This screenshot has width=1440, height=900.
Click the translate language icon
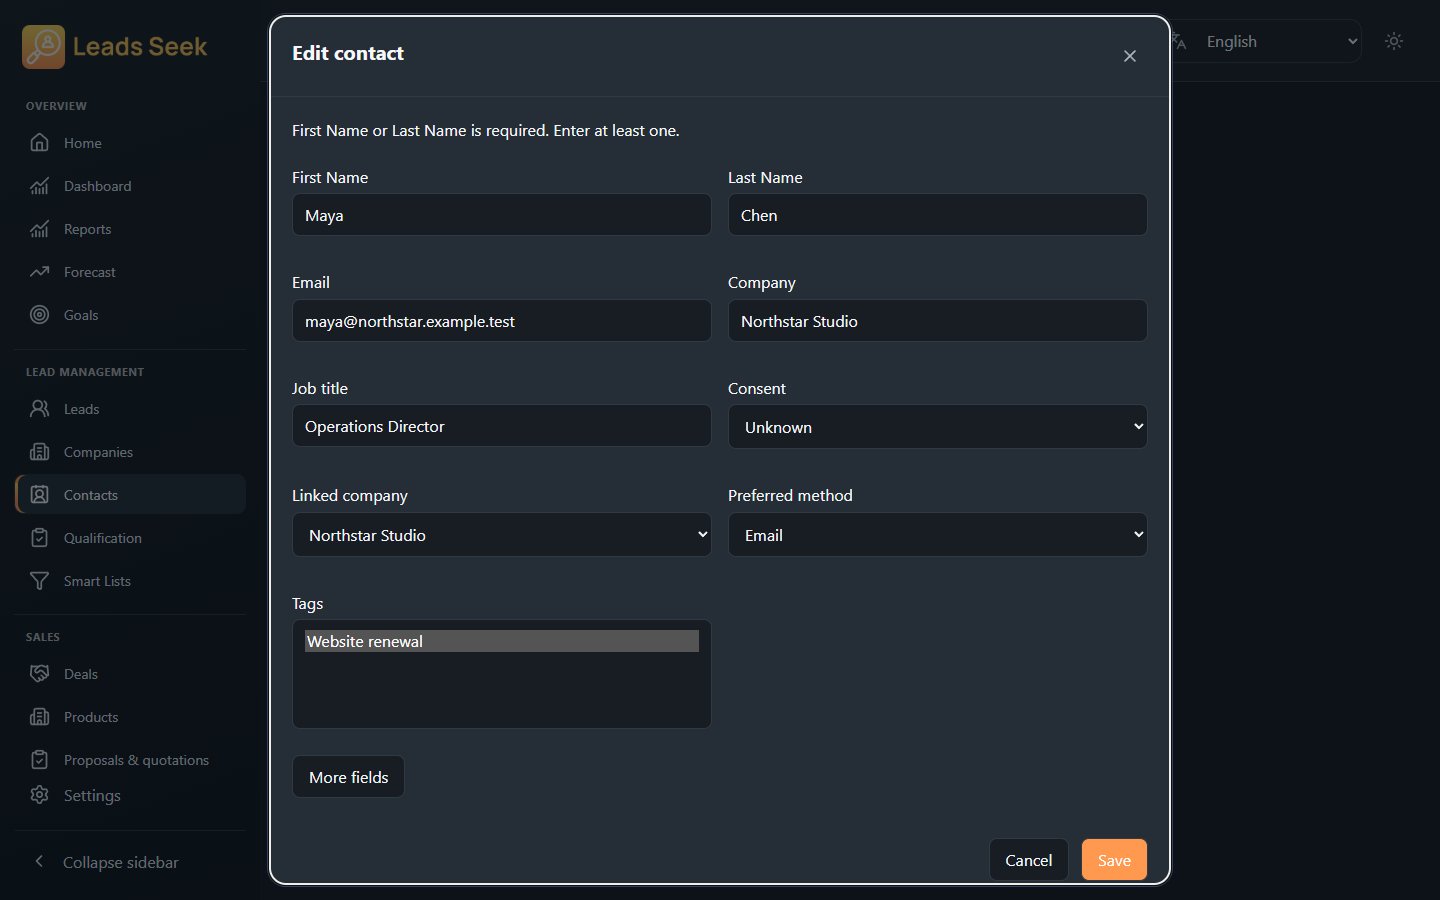coord(1179,41)
